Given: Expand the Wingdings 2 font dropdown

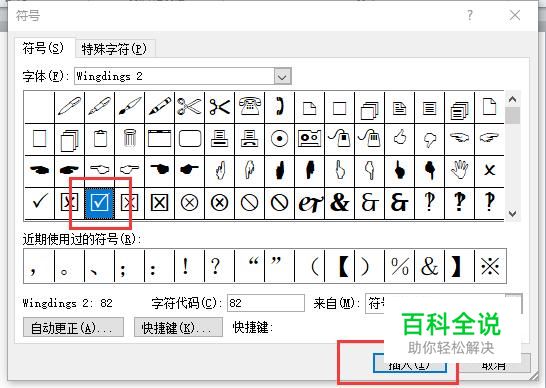Looking at the screenshot, I should [282, 76].
